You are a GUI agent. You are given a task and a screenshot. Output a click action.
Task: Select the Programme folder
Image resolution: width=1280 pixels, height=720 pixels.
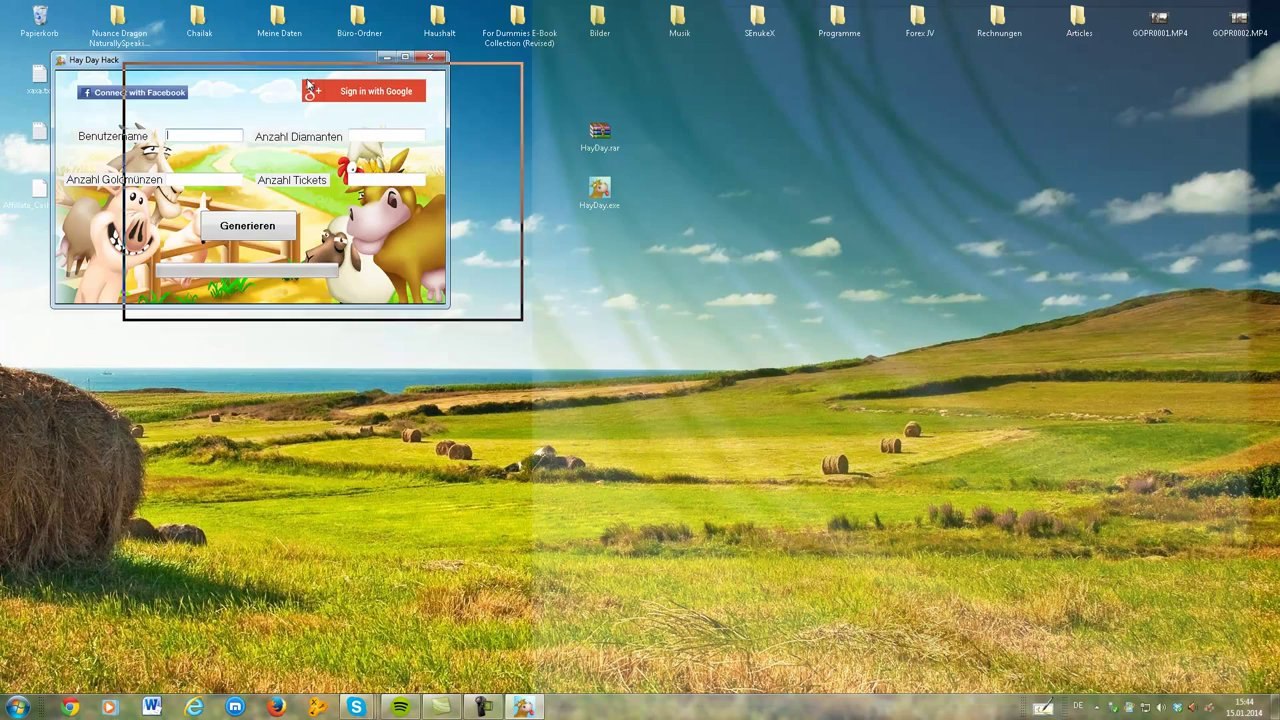pos(839,22)
